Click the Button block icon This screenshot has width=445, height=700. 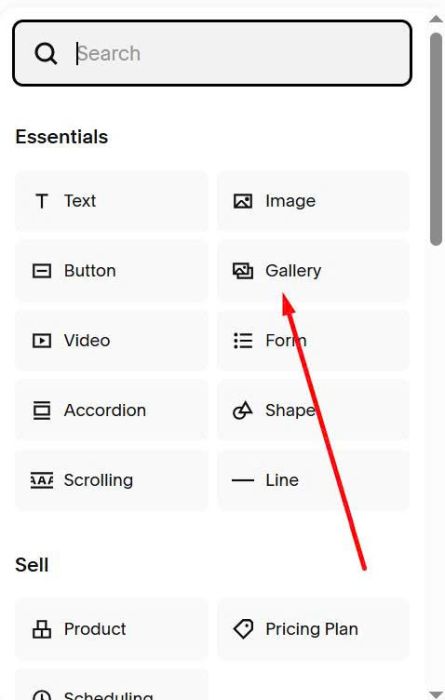click(42, 271)
